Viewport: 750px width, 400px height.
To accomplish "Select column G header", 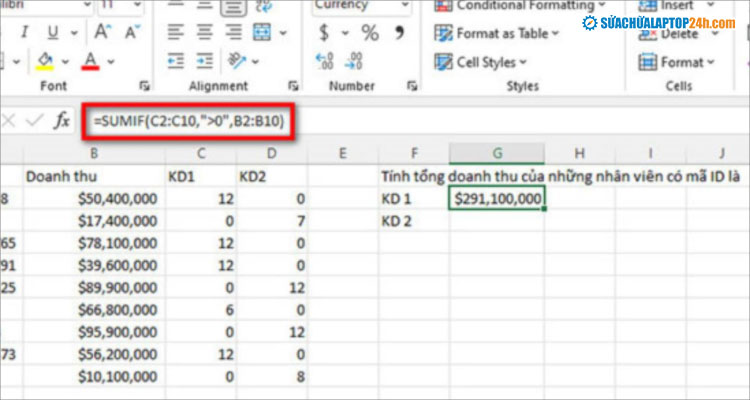I will [497, 153].
